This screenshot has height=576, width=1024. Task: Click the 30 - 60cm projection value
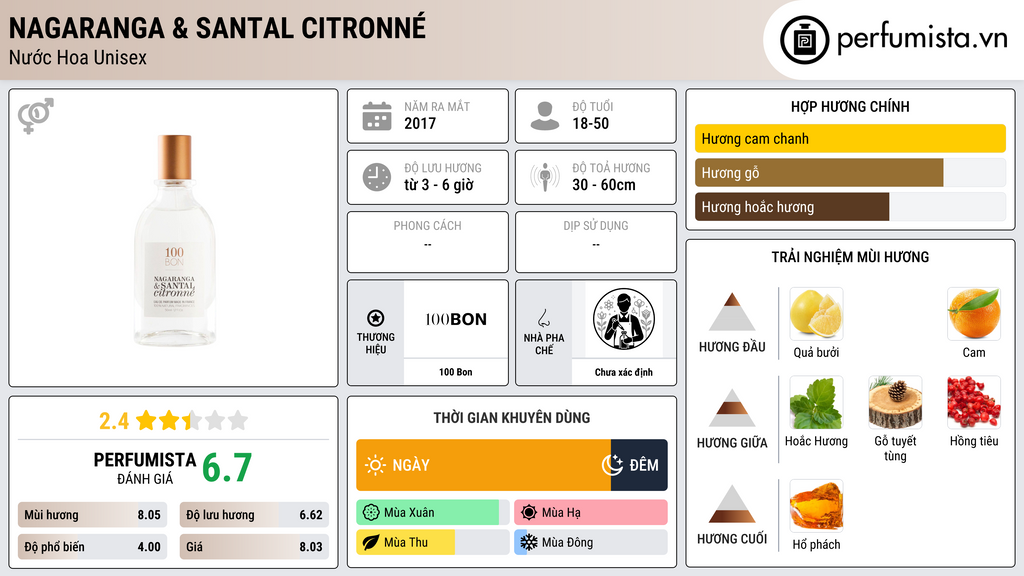click(x=604, y=185)
